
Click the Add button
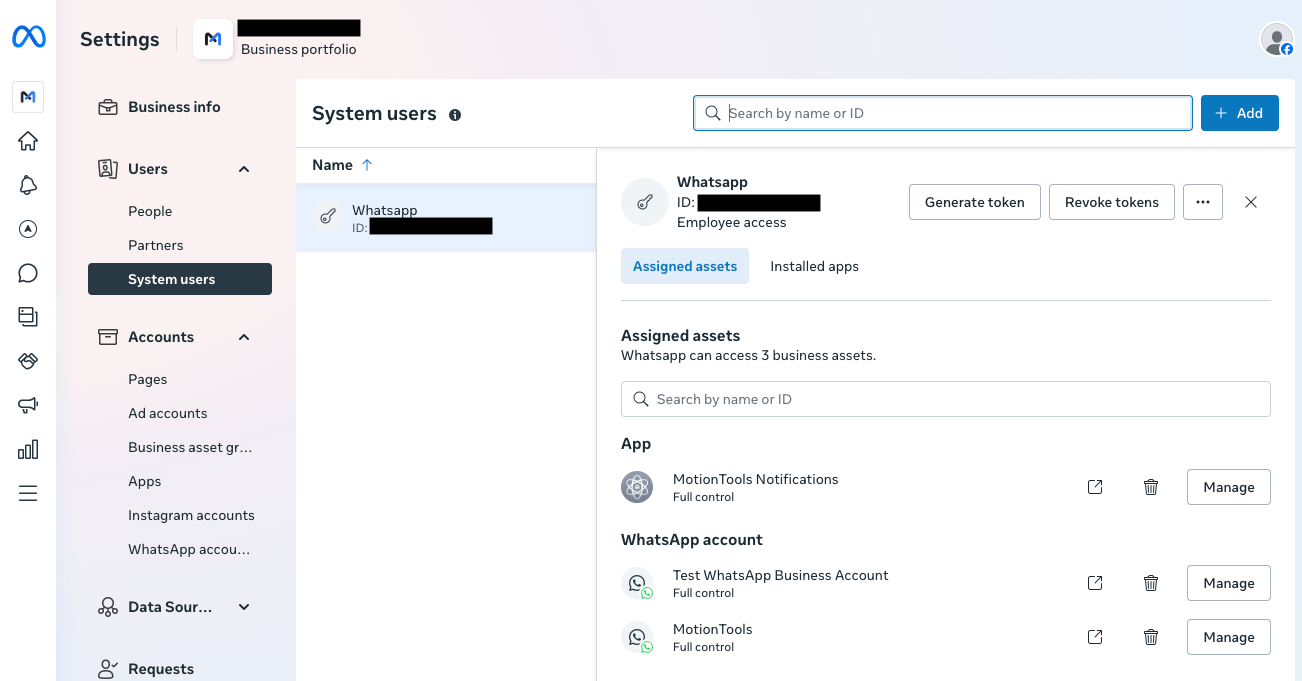pos(1239,113)
